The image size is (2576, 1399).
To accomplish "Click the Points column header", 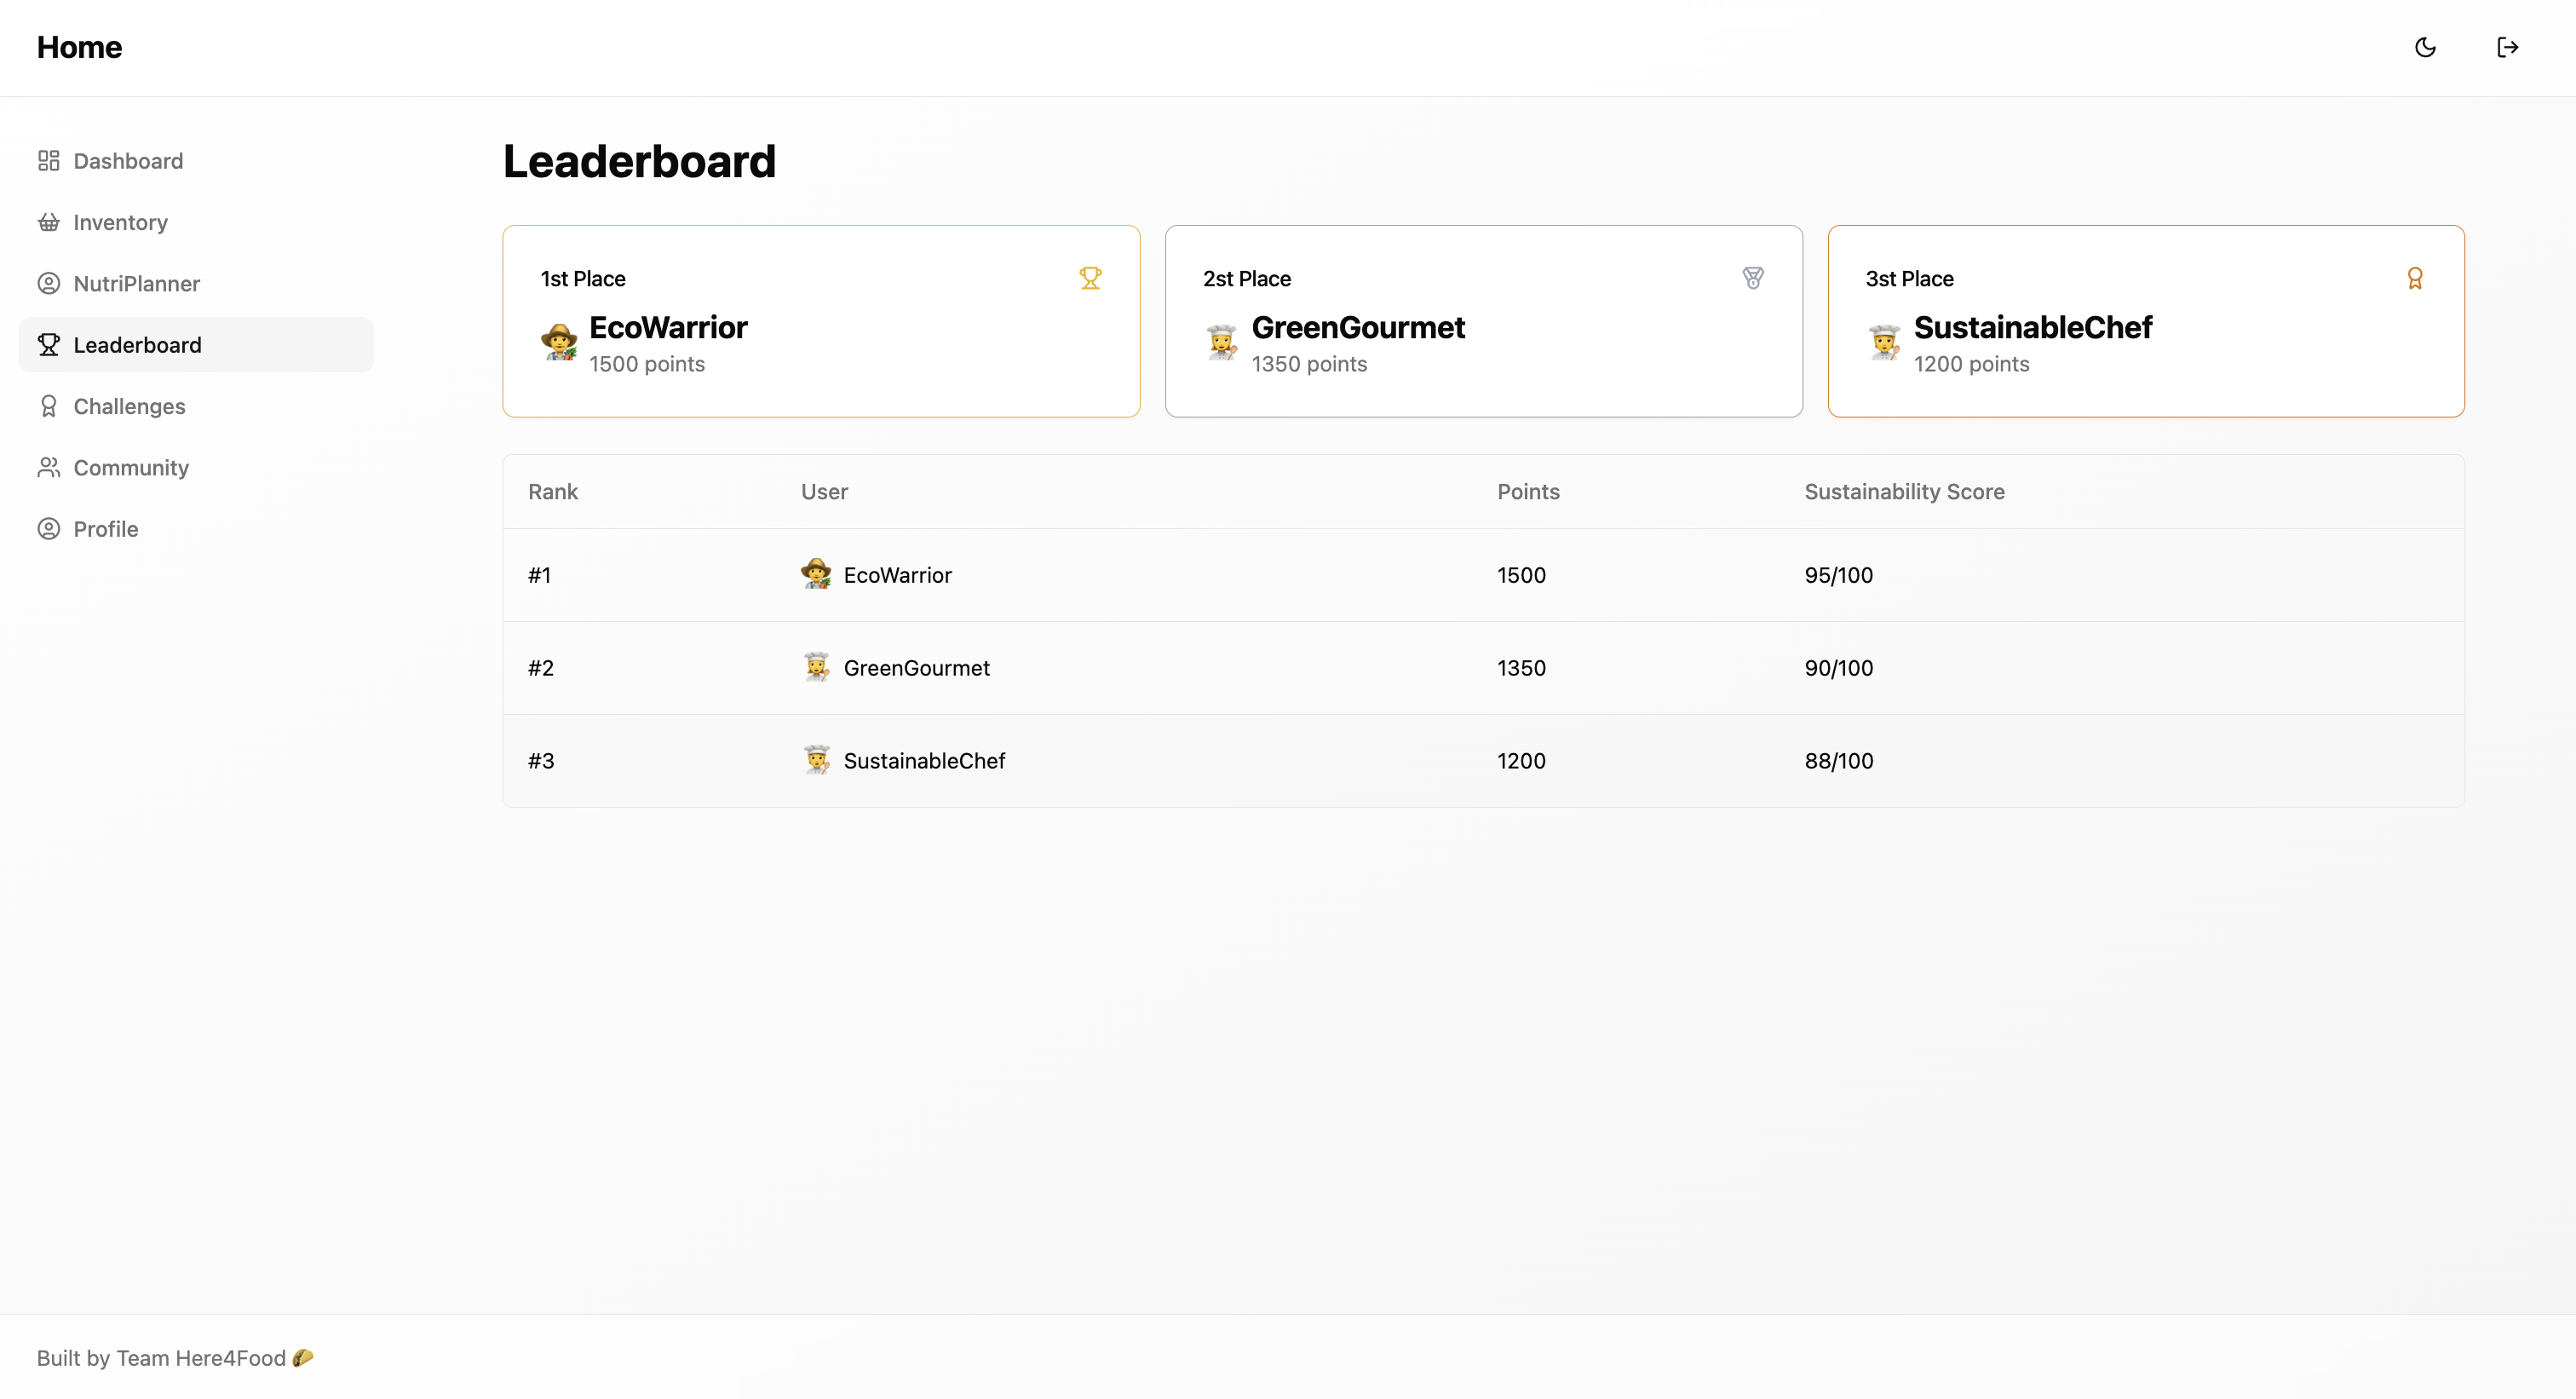I will coord(1527,492).
